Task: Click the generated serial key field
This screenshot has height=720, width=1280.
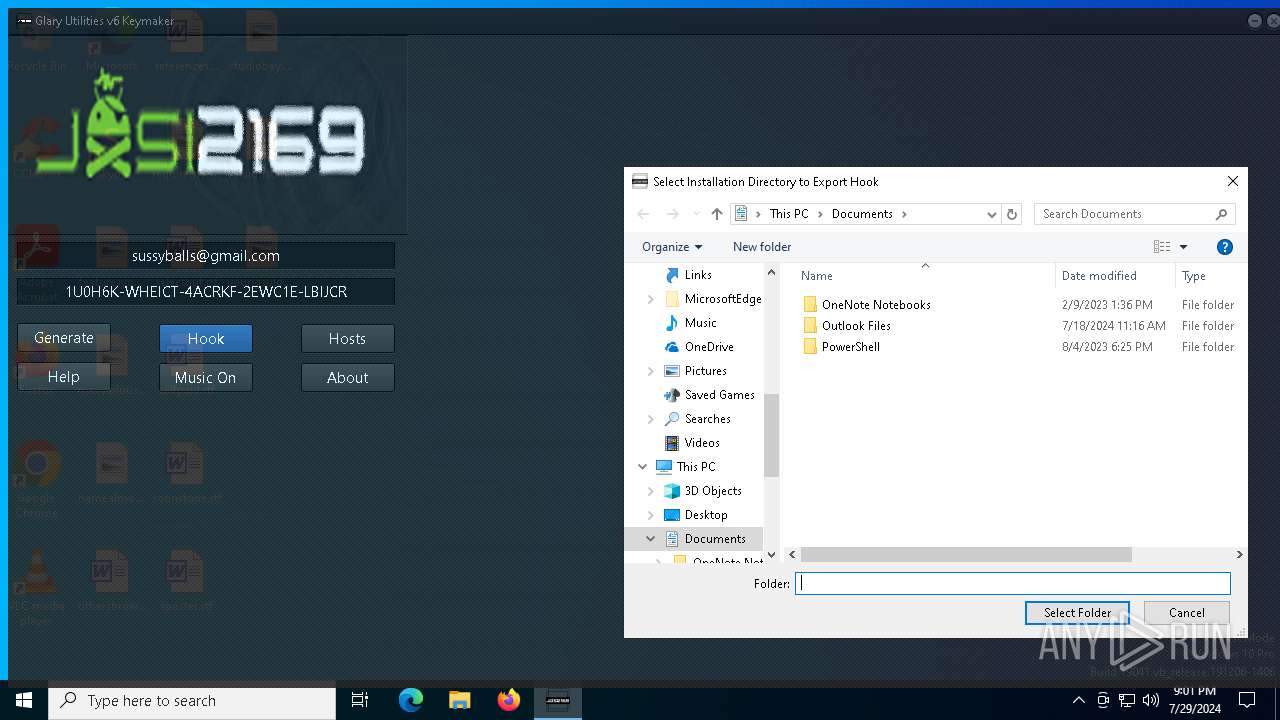Action: (x=206, y=291)
